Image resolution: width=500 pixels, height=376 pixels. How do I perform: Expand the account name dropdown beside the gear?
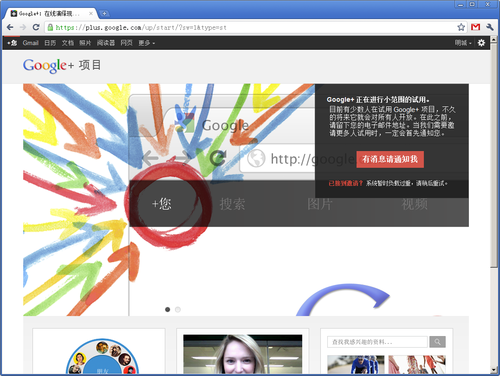pyautogui.click(x=463, y=43)
